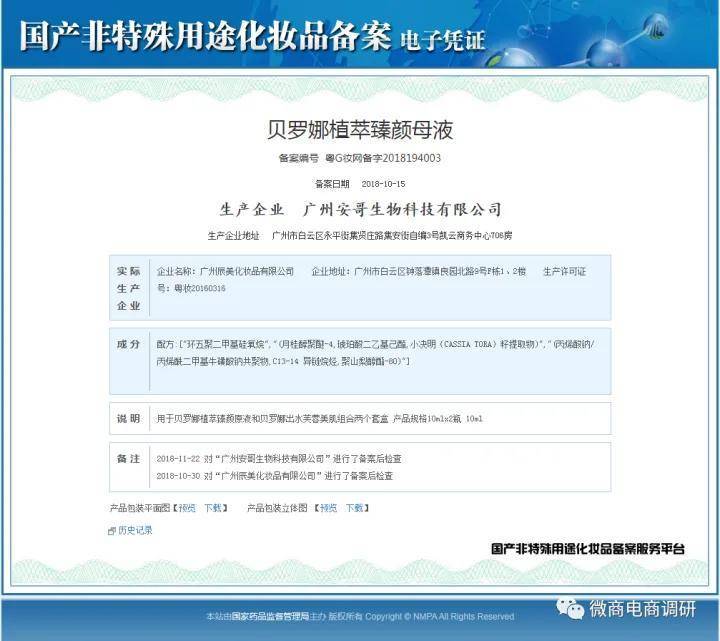Select the 成分 section label
Viewport: 720px width, 641px height.
pos(128,343)
